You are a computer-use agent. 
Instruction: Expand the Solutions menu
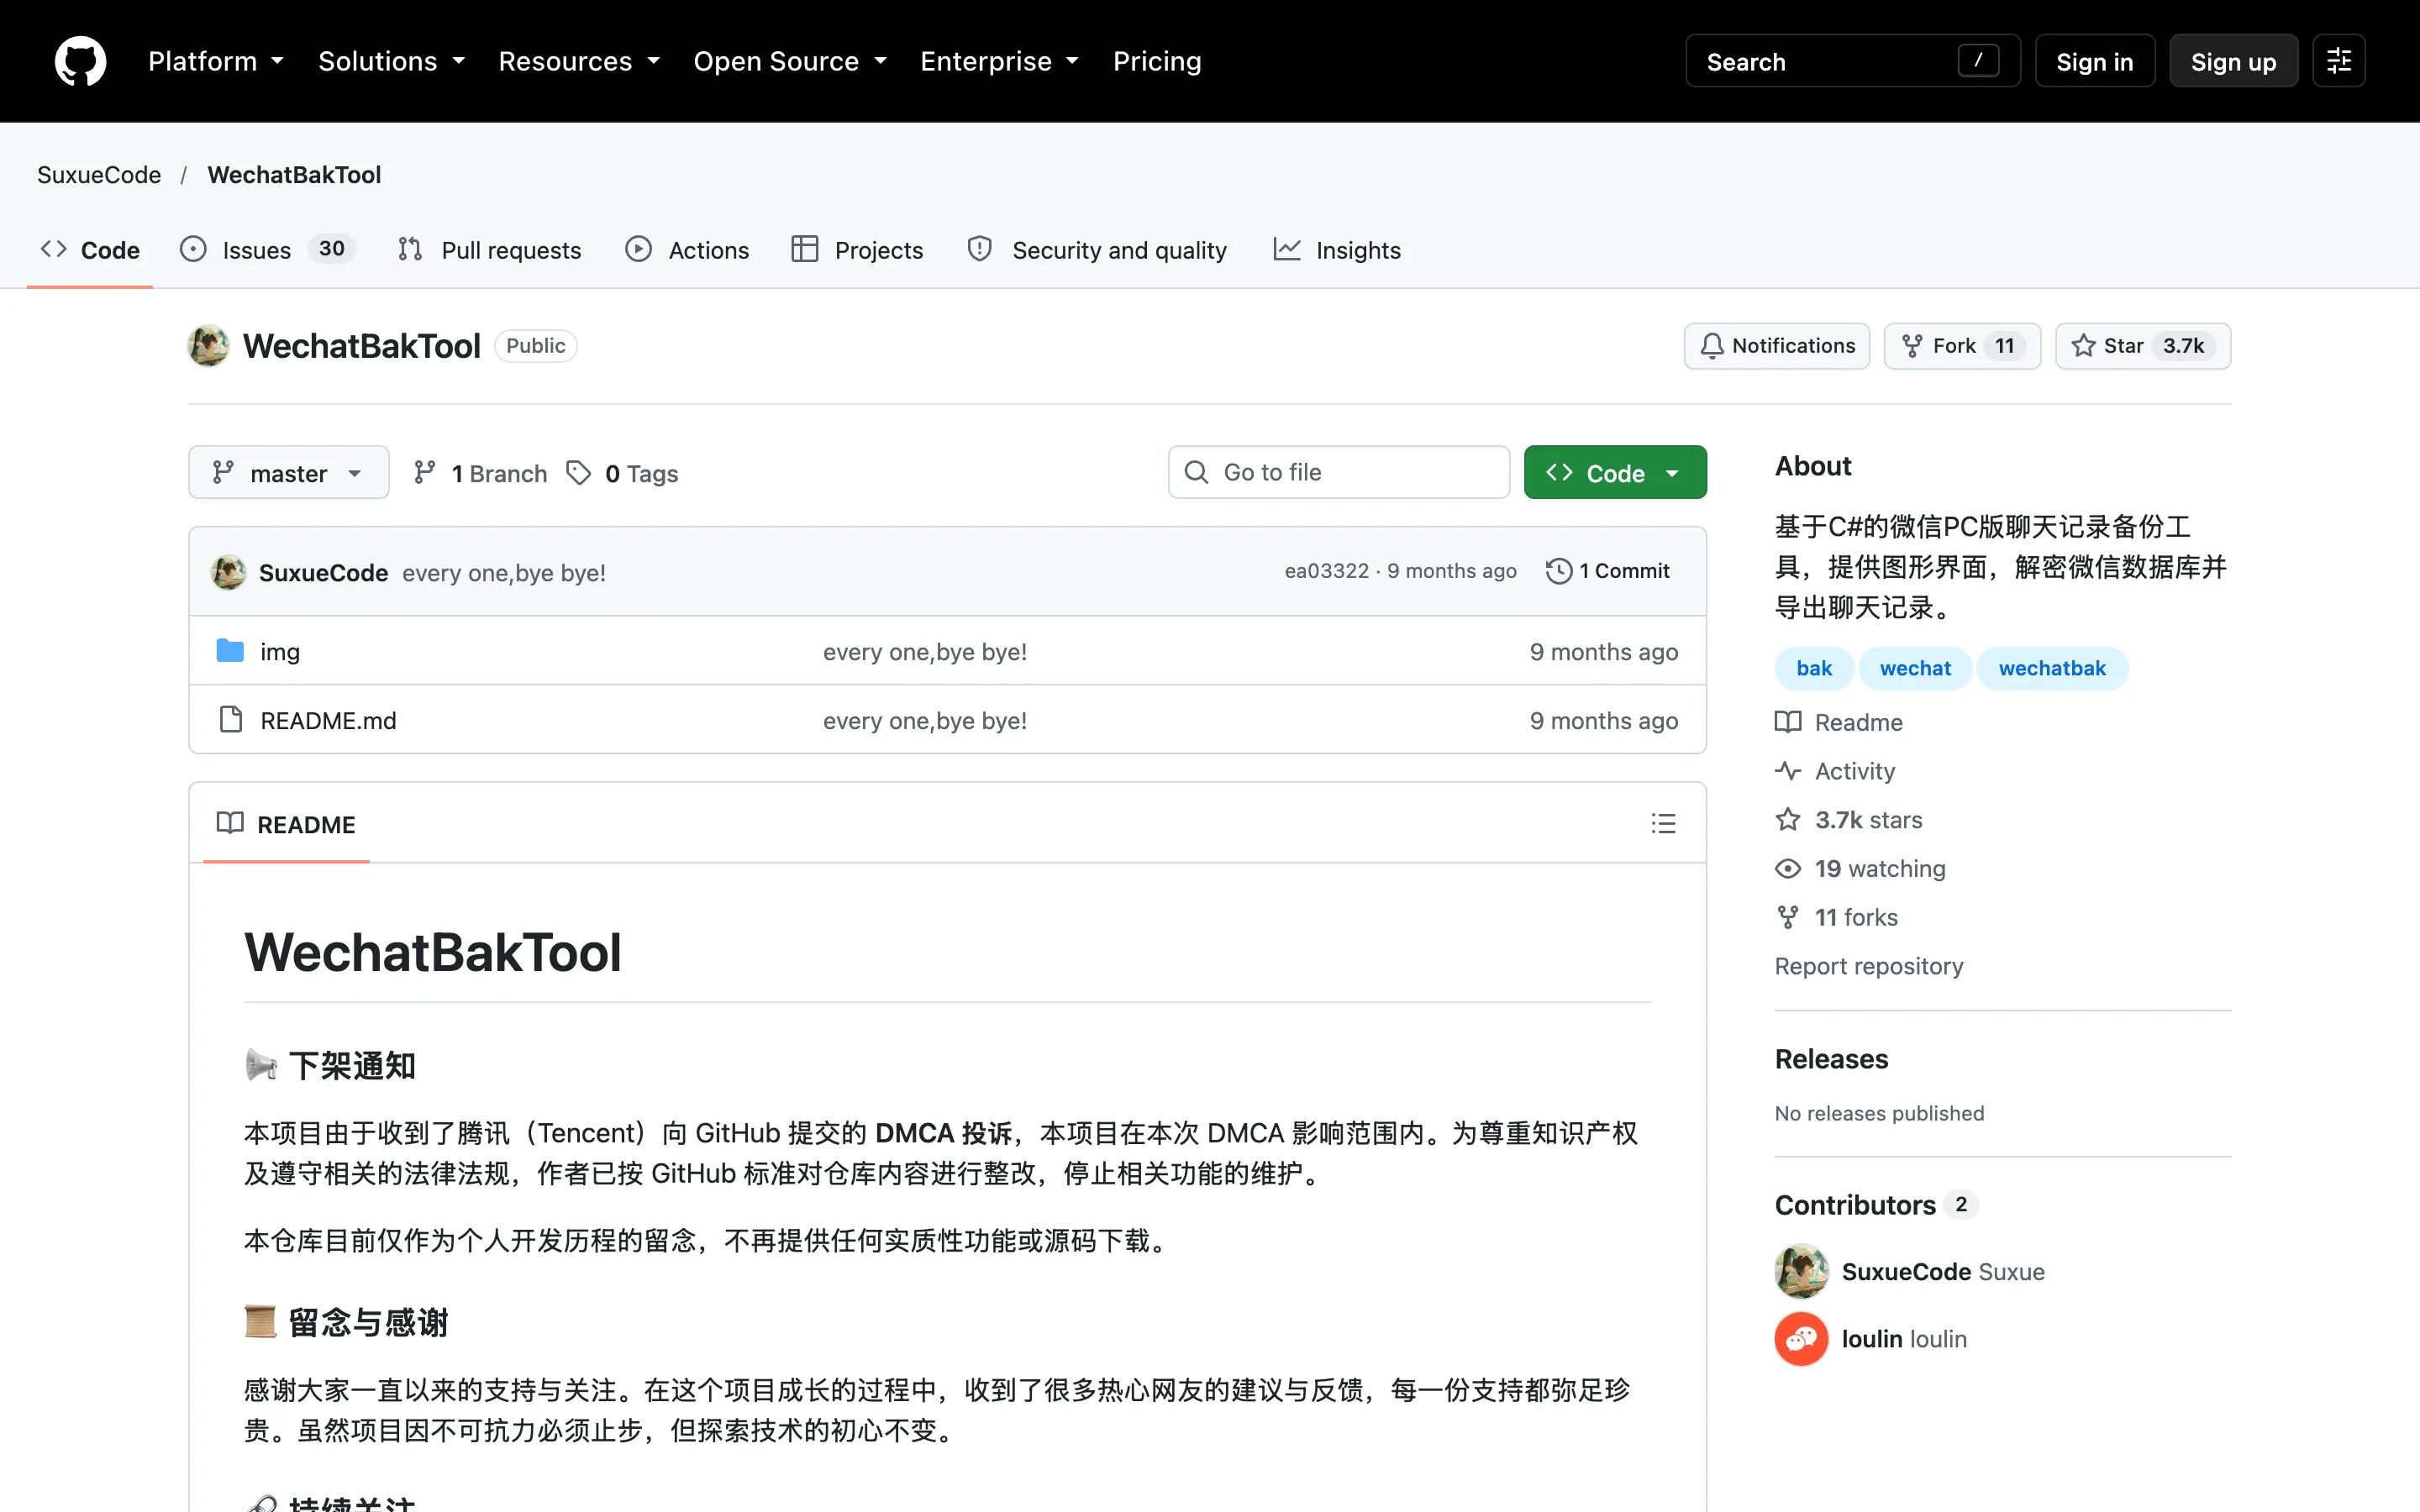click(392, 61)
